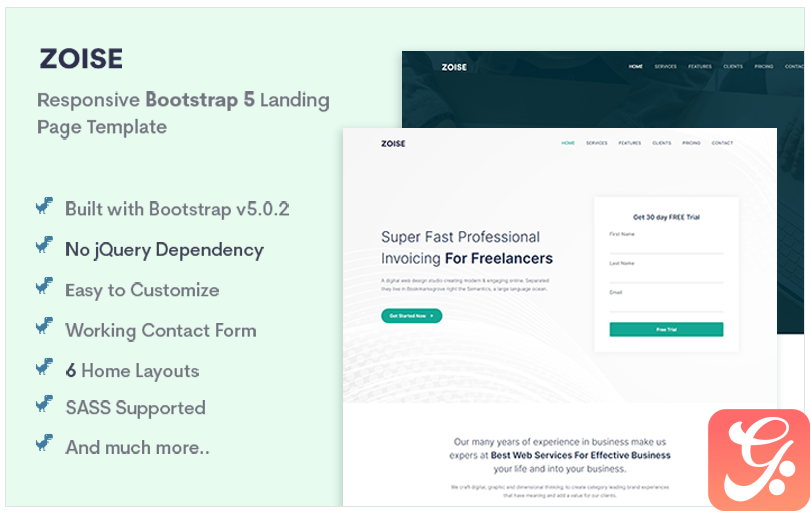Click the dinosaur icon beside SASS Supported

tap(44, 404)
